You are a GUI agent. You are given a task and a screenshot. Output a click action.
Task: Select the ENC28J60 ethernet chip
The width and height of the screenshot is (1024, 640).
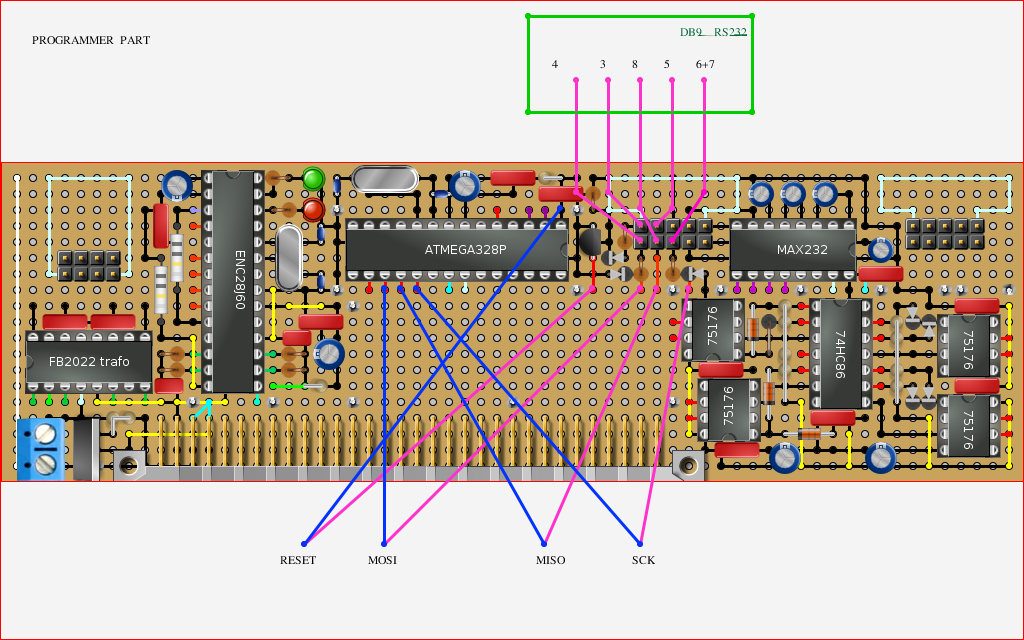(233, 281)
